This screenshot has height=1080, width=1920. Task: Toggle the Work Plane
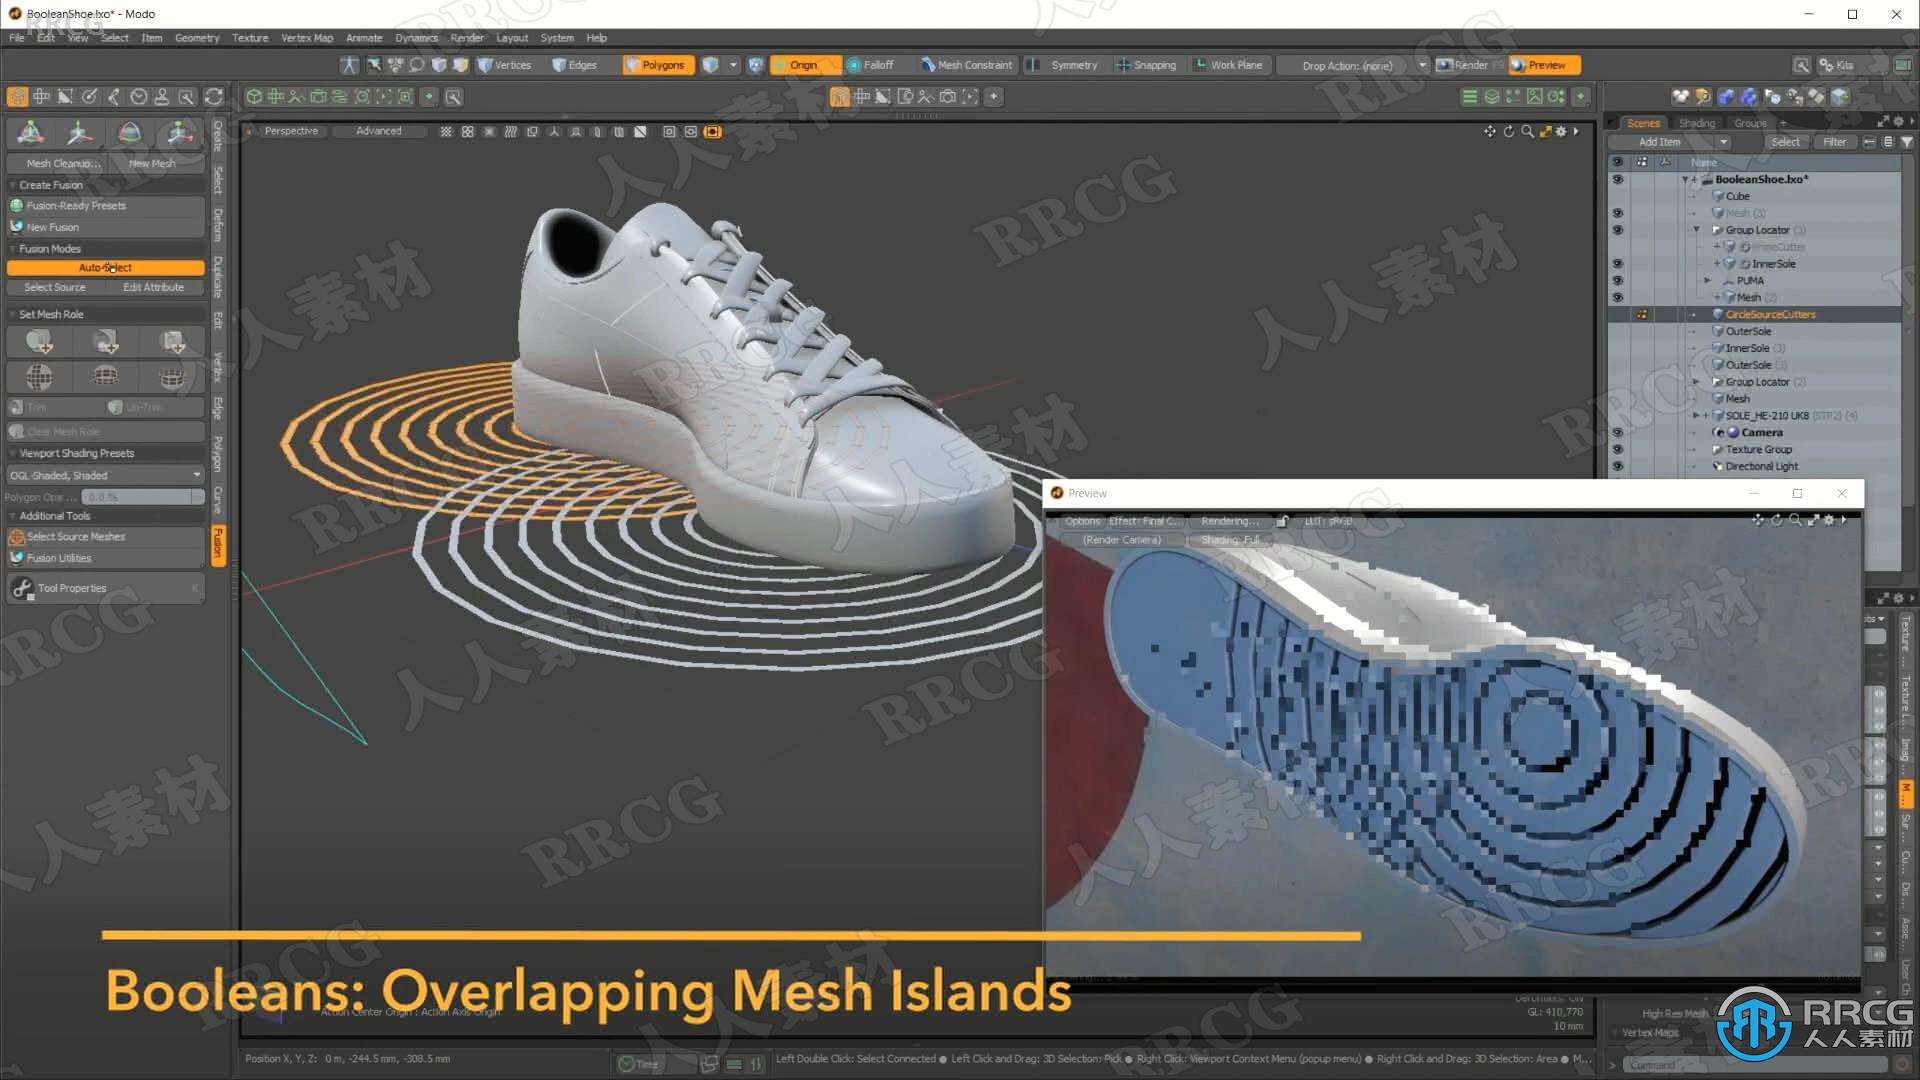pos(1229,65)
